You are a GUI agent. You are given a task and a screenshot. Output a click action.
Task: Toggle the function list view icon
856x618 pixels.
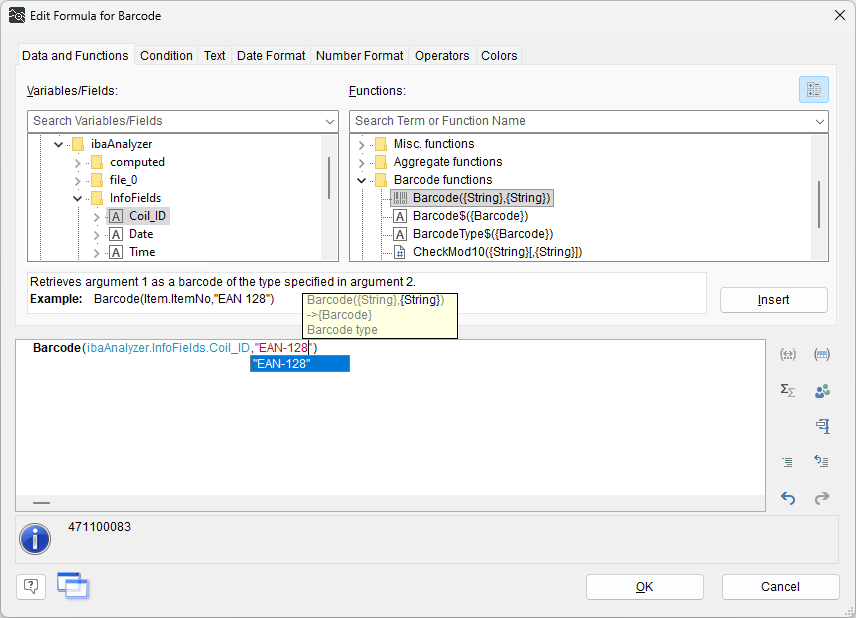[x=813, y=90]
